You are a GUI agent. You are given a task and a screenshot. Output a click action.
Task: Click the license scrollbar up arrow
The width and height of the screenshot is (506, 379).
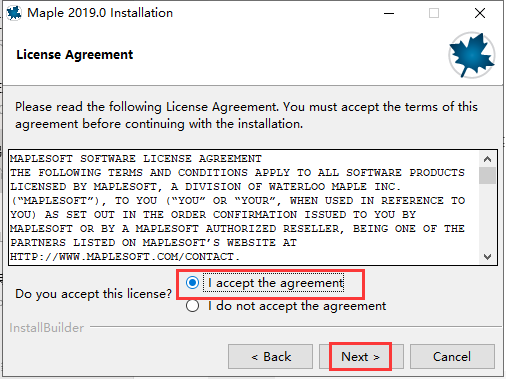487,159
